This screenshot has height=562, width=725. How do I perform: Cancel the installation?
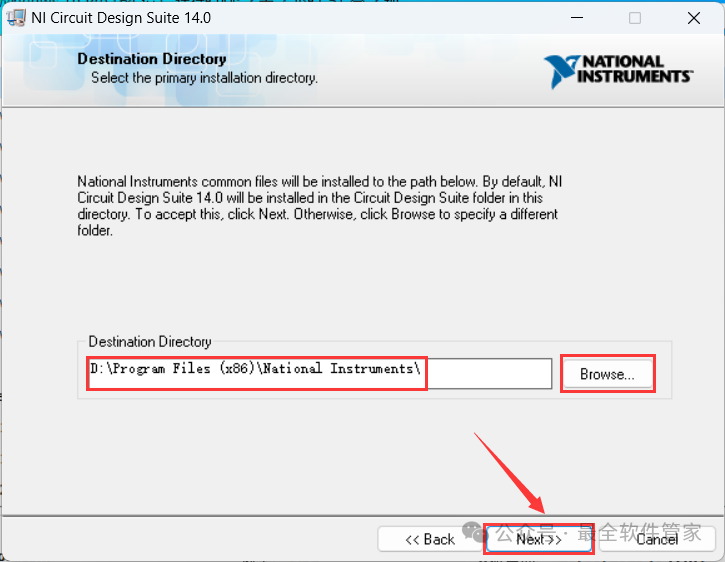tap(657, 539)
